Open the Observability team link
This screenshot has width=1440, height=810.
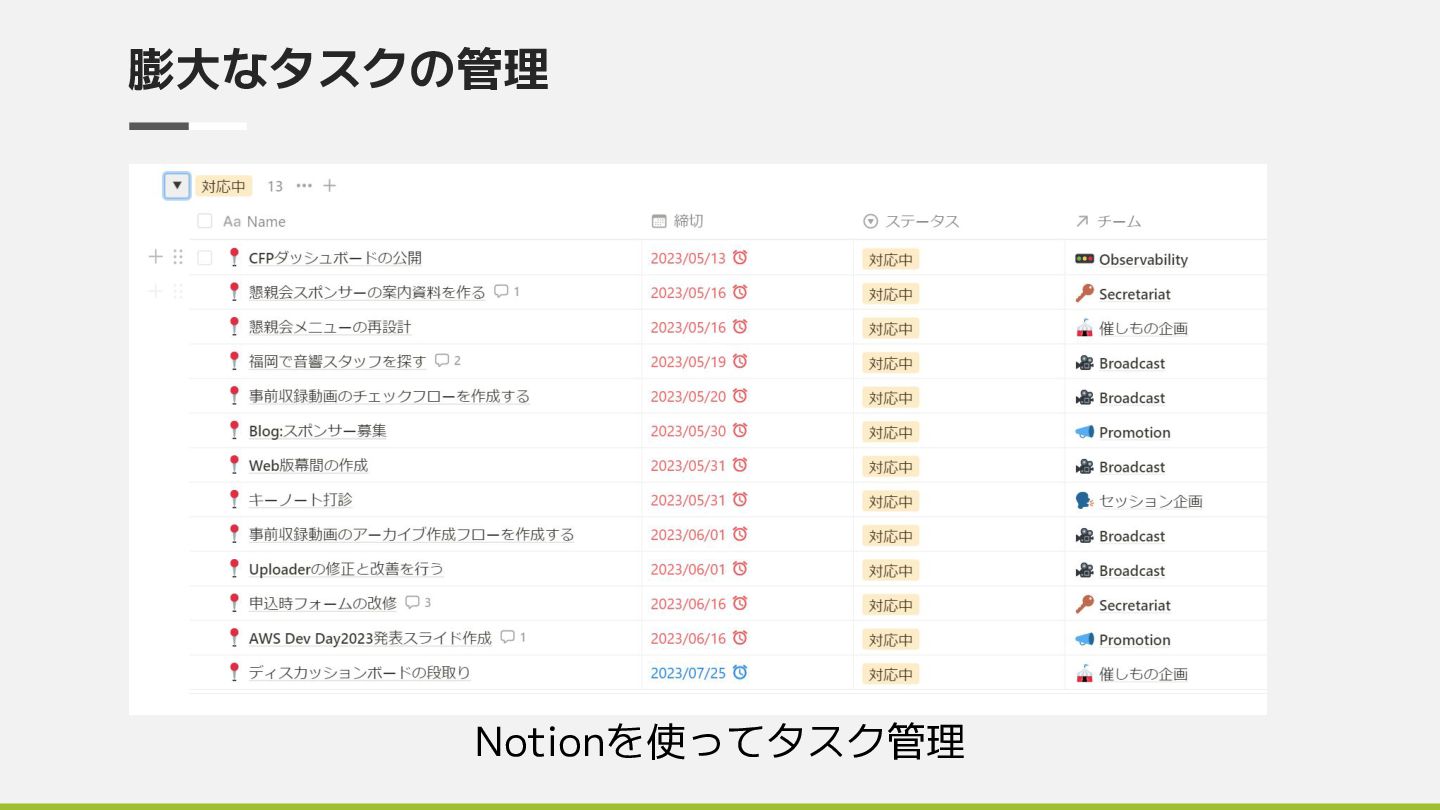(1142, 260)
